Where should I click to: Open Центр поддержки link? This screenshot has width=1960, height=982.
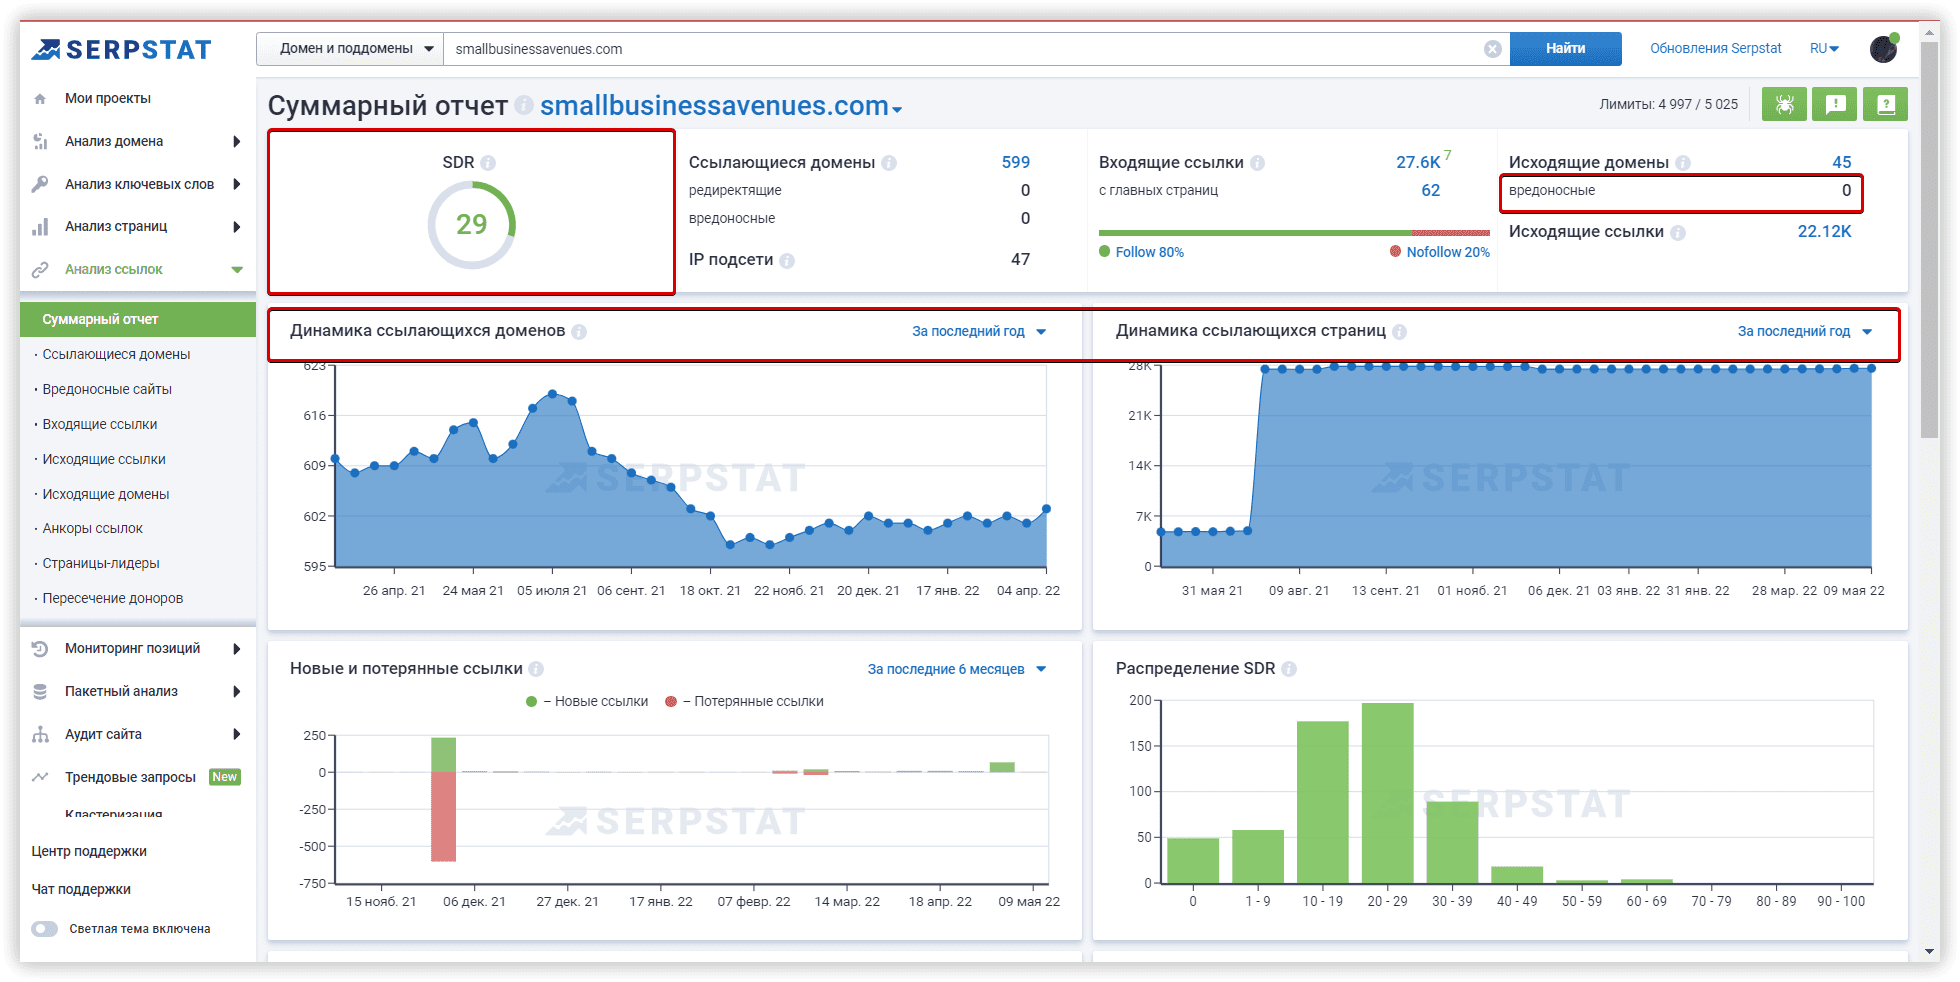tap(89, 852)
